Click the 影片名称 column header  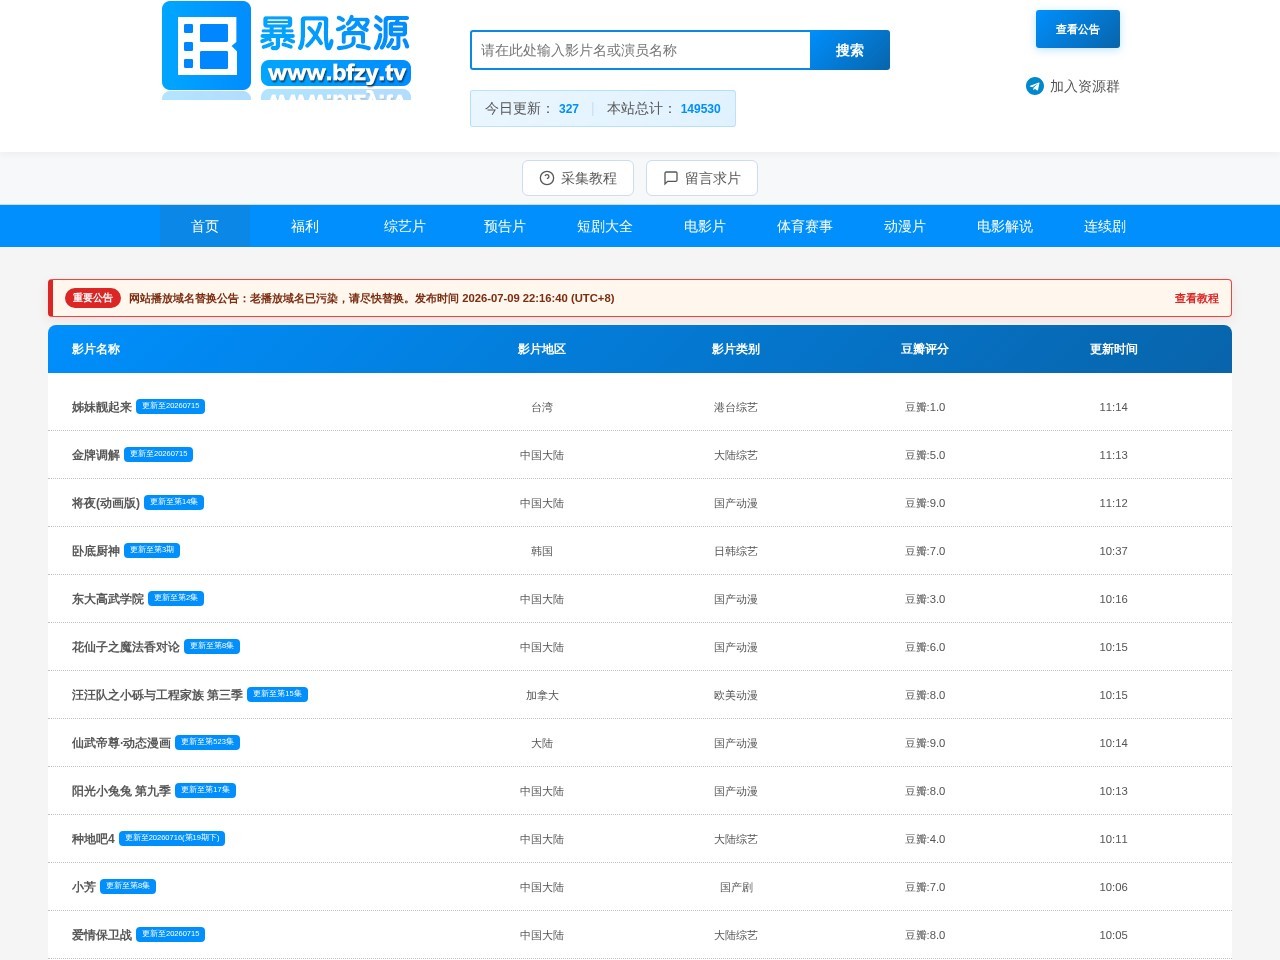[96, 349]
